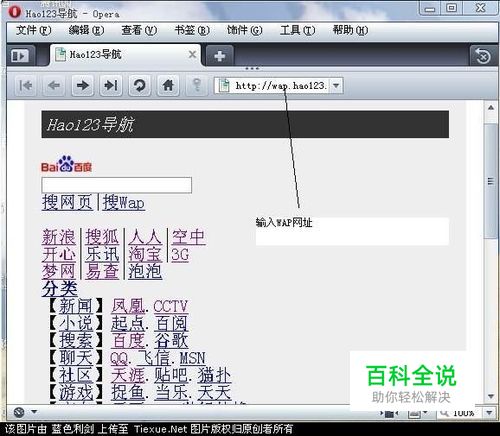Open the 捉鱼 link
500x436 pixels.
point(128,392)
